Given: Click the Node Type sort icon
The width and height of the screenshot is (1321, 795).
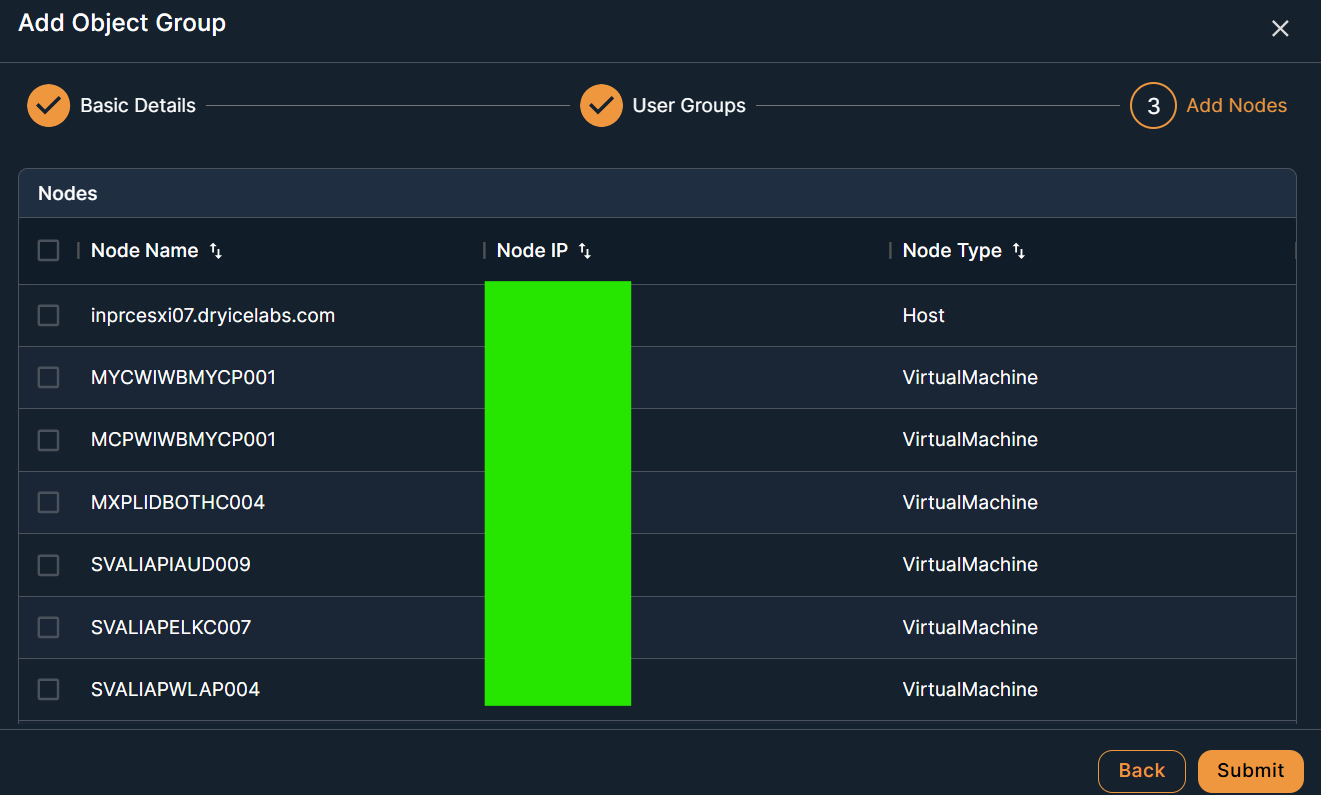Looking at the screenshot, I should pos(1019,251).
